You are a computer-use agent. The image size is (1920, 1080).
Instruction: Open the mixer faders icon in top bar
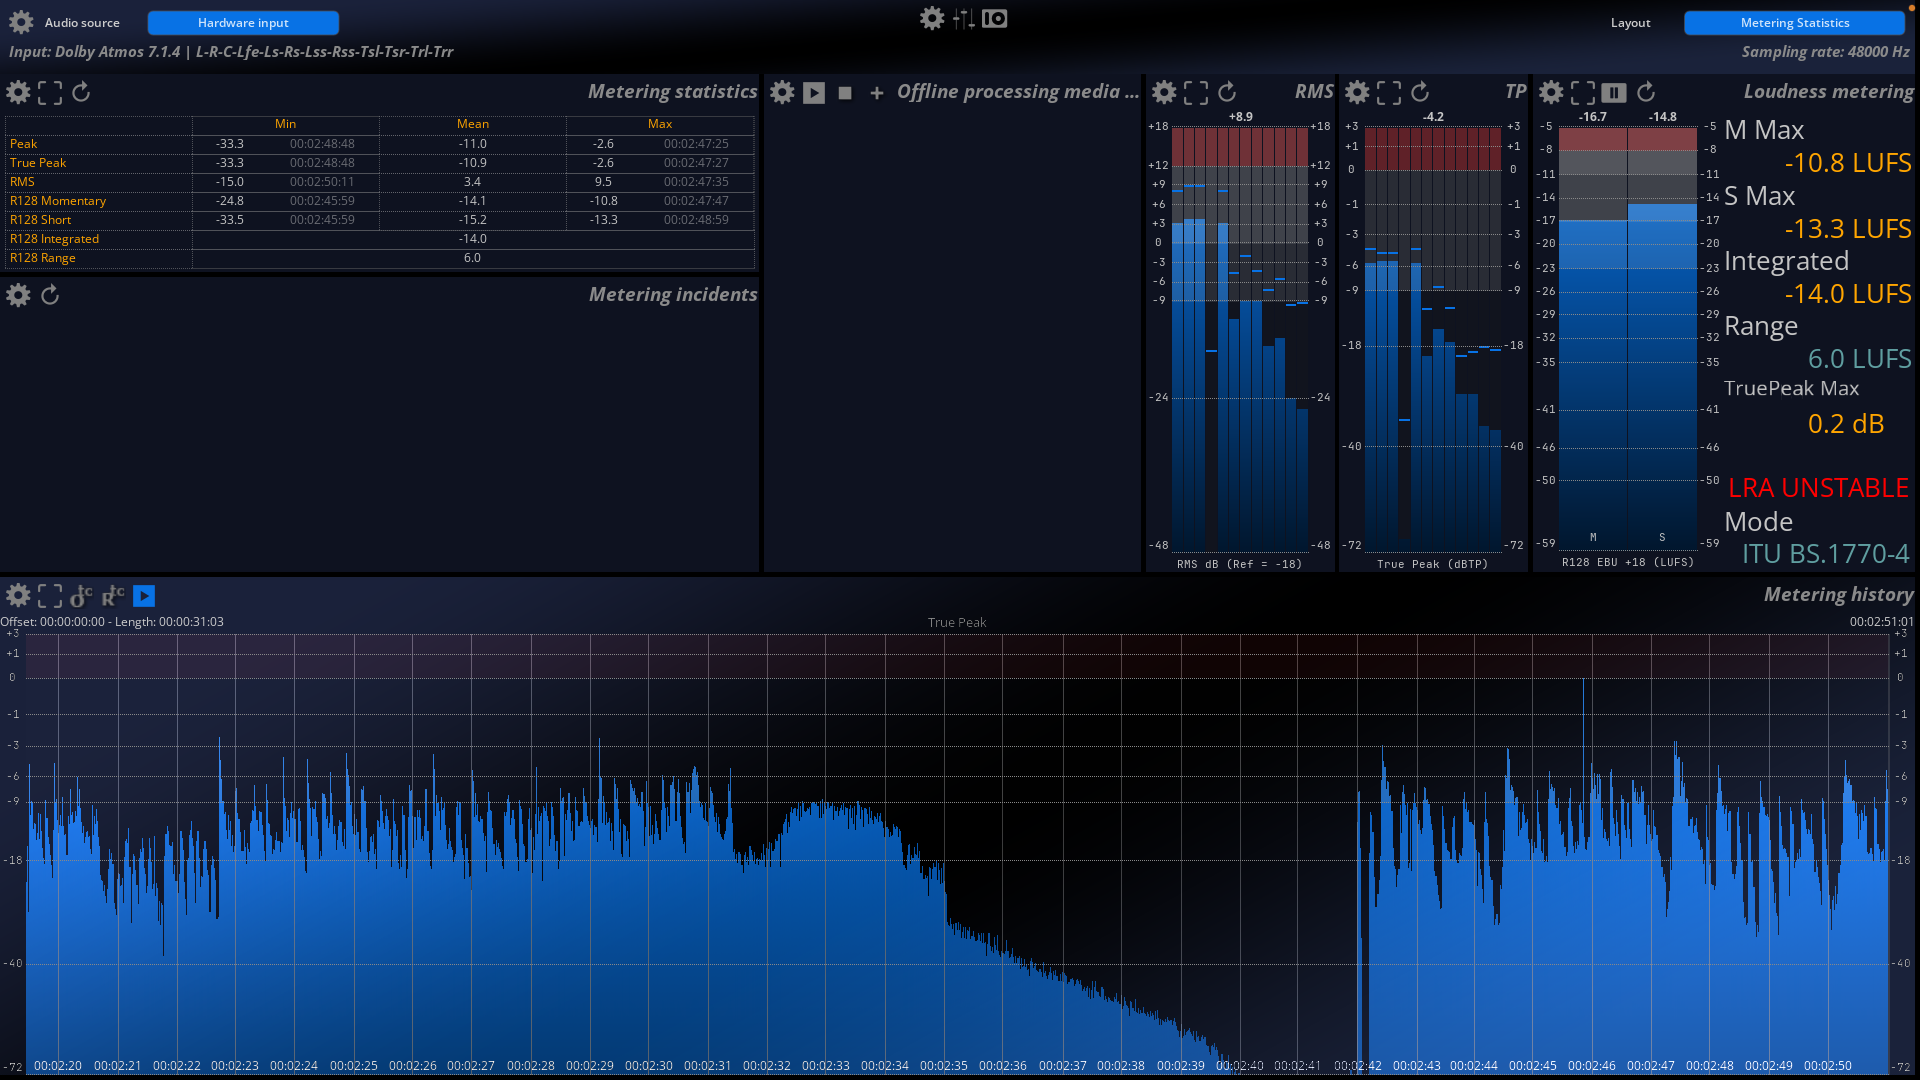(963, 19)
